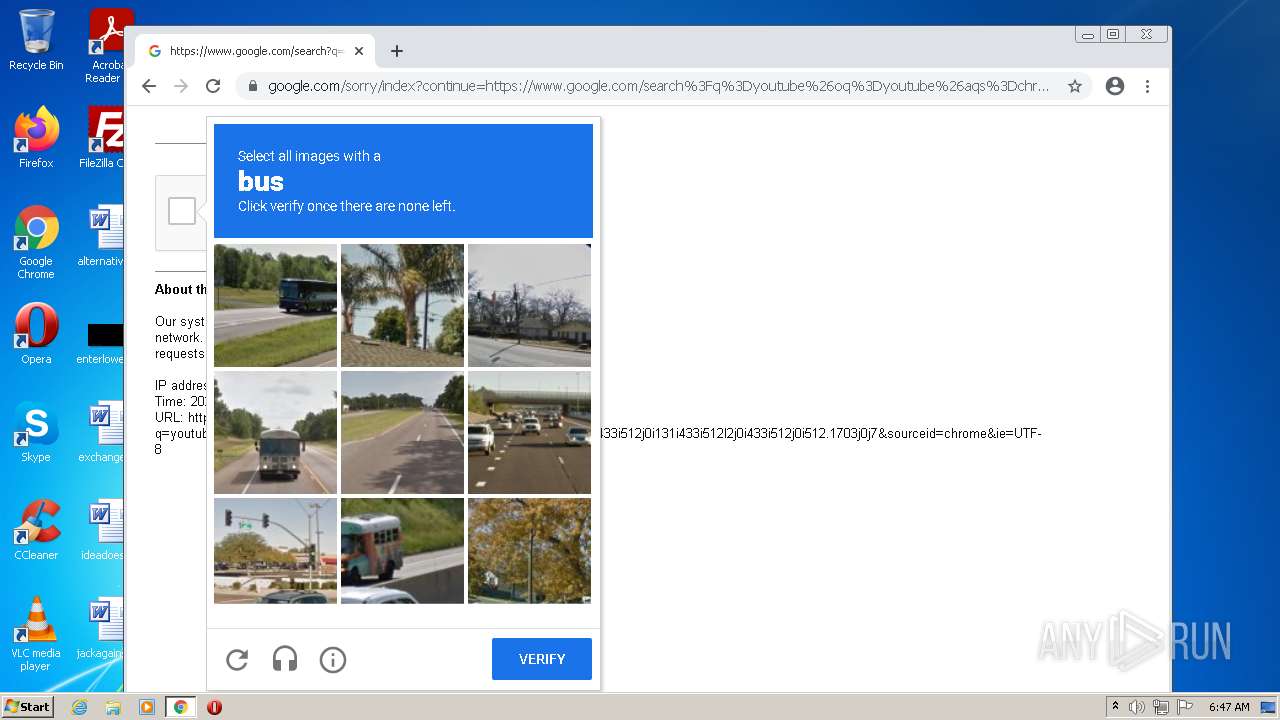The height and width of the screenshot is (720, 1280).
Task: Open the Windows Start menu
Action: tap(28, 707)
